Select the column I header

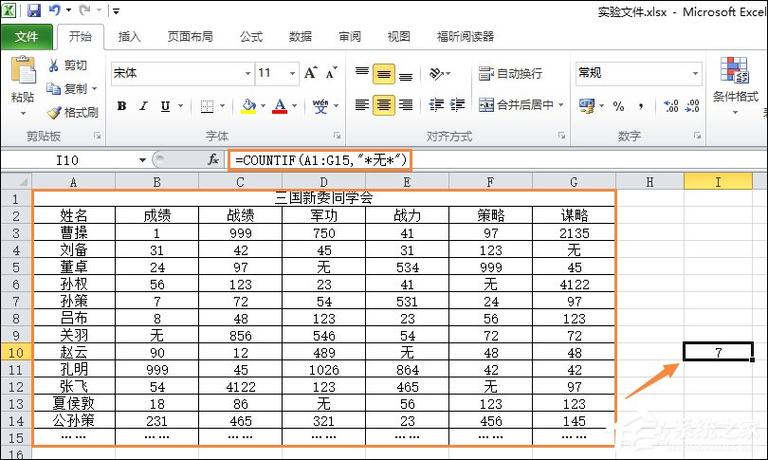[718, 182]
